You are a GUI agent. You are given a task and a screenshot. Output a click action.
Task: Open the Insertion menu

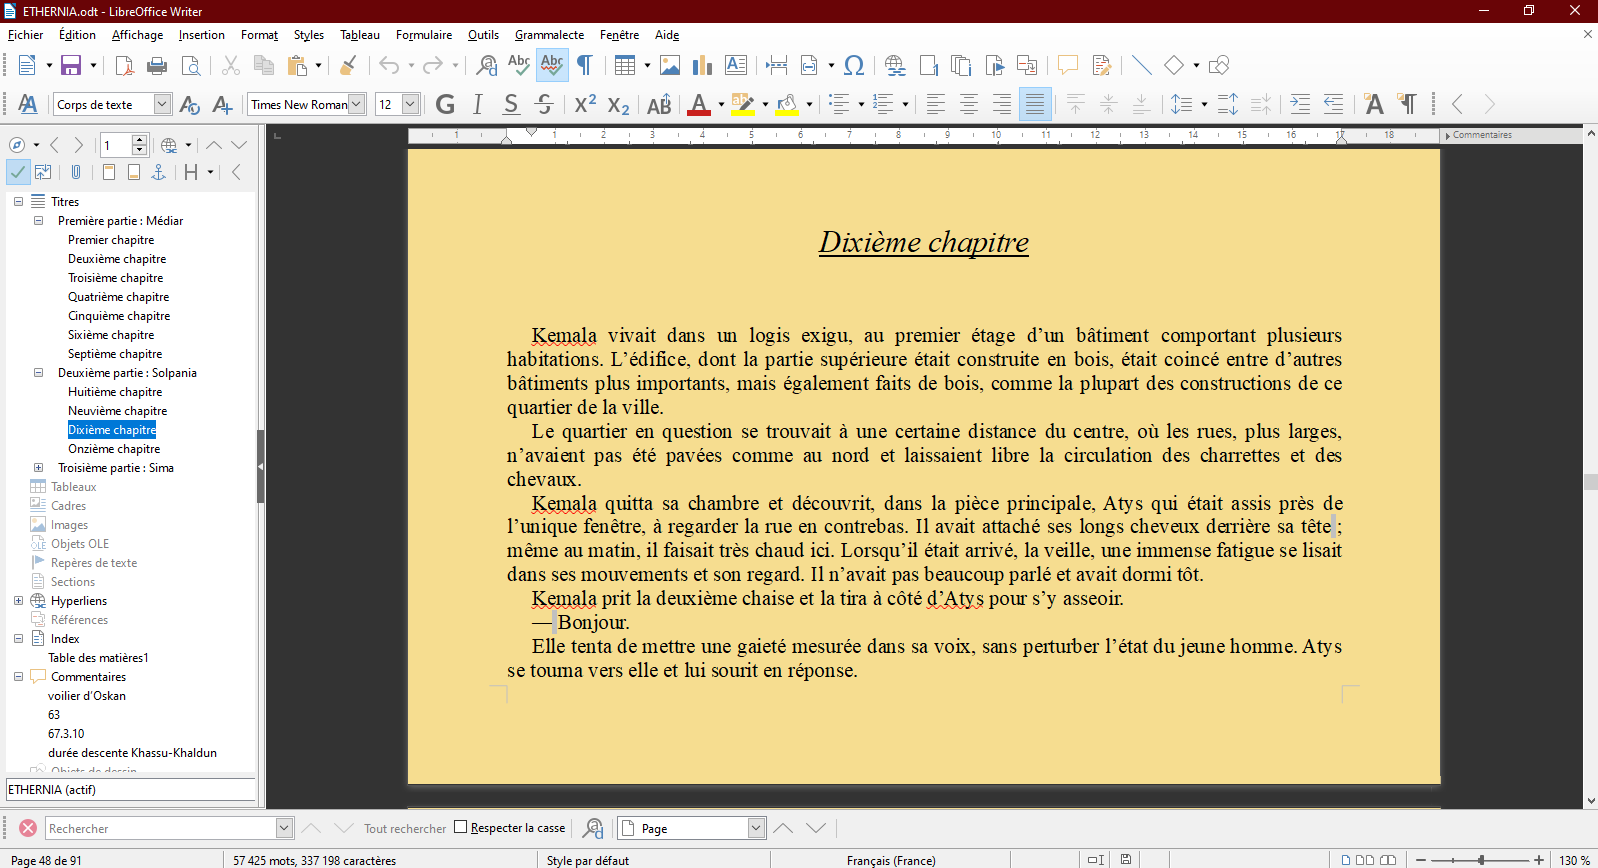201,35
